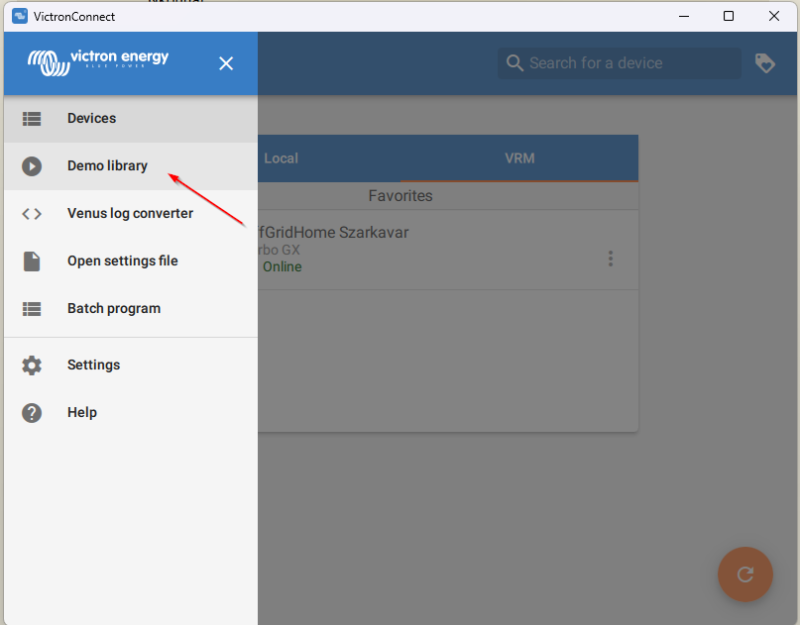800x625 pixels.
Task: Maximize the VictronConnect window
Action: pos(729,16)
